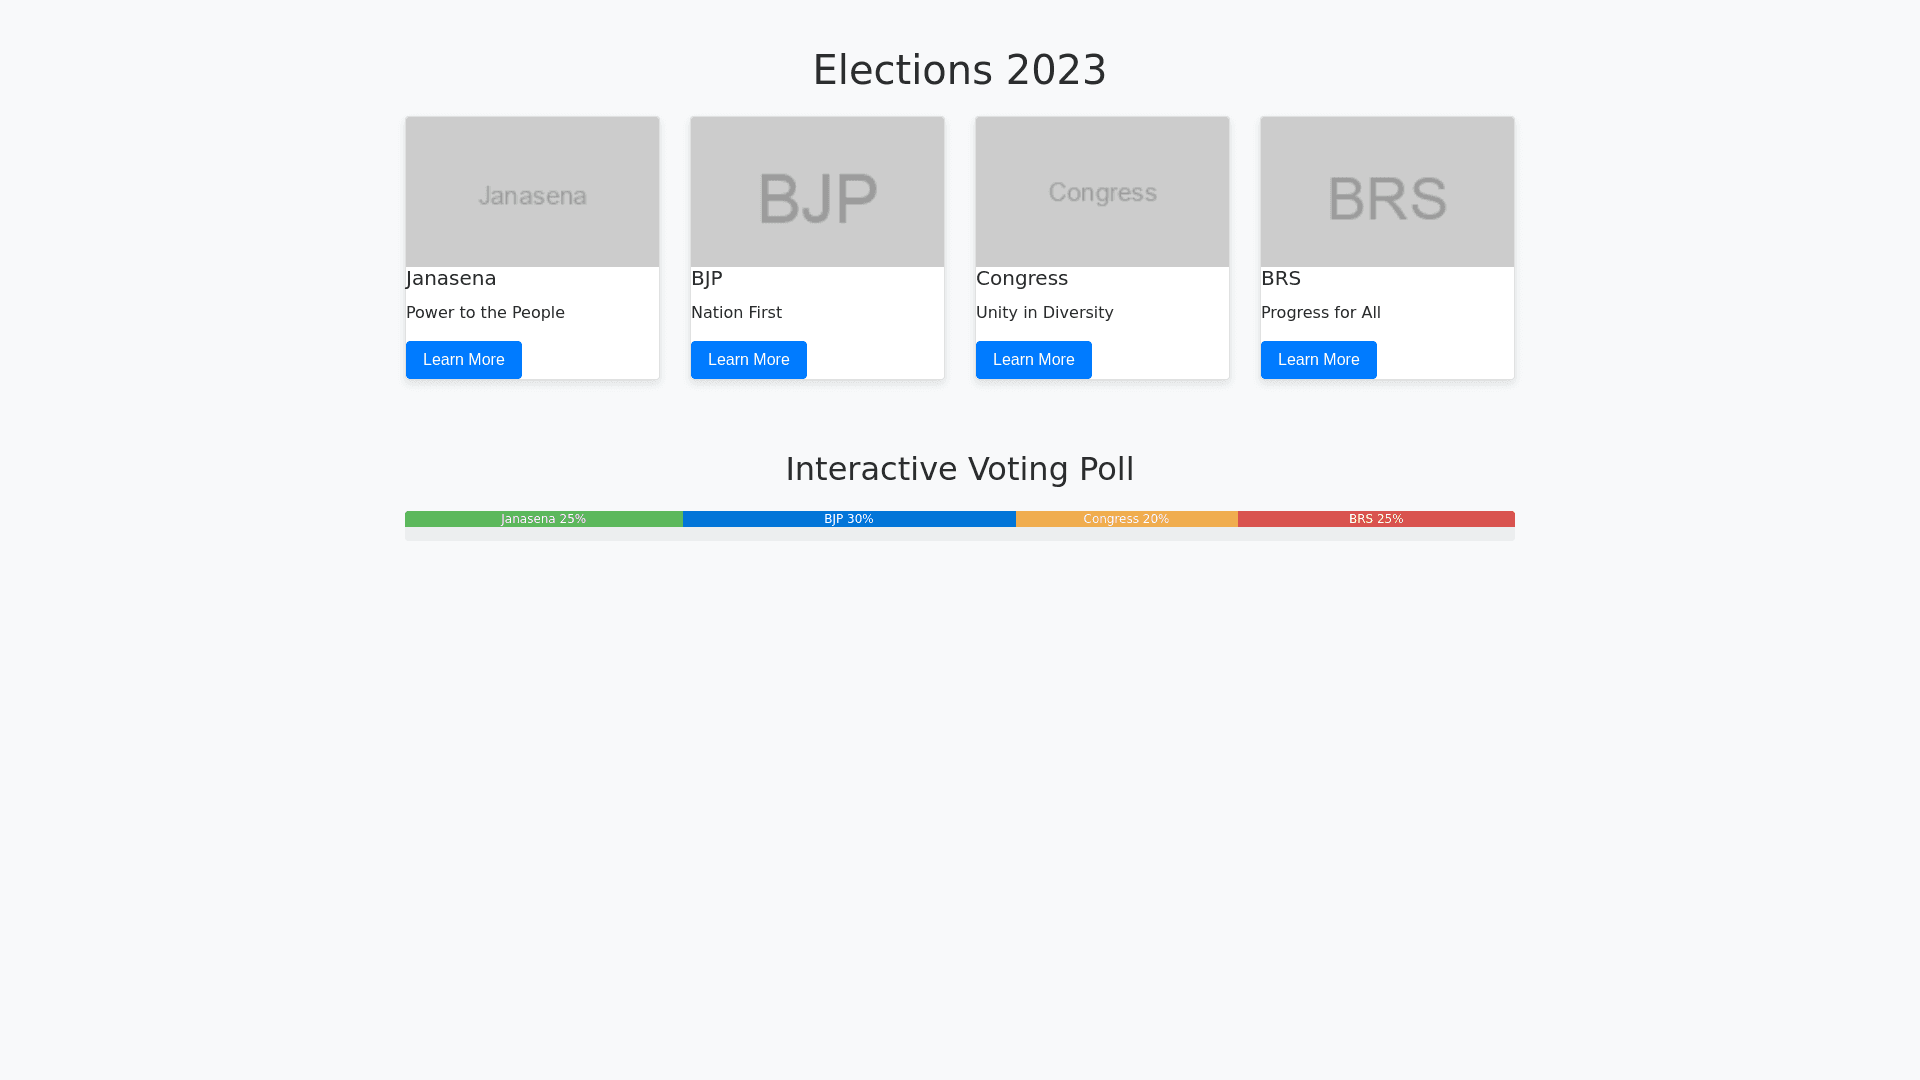The image size is (1920, 1080).
Task: Click the orange Congress 20% poll segment
Action: (1126, 519)
